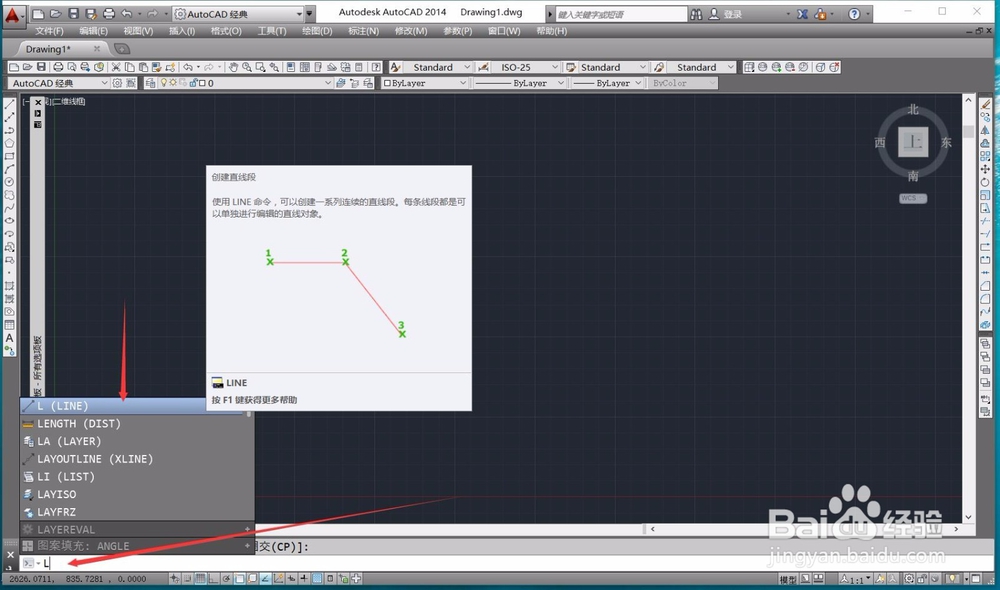The image size is (1000, 590).
Task: Open the Layer Properties Manager icon
Action: 151,83
